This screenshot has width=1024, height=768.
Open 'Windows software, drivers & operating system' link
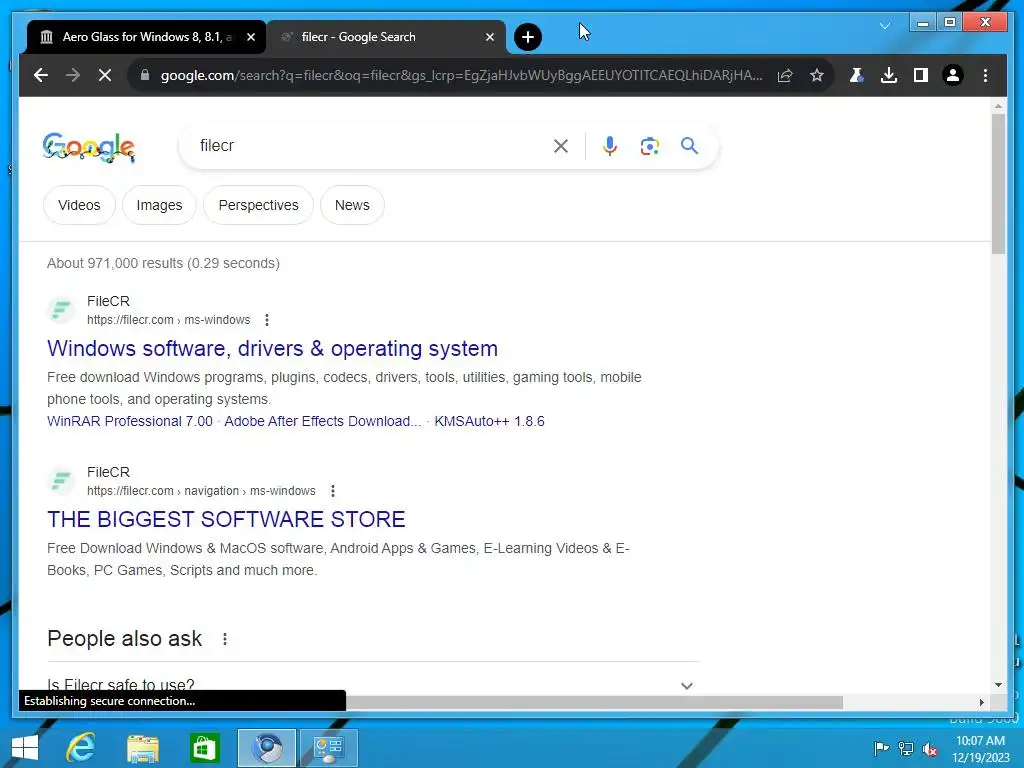272,348
